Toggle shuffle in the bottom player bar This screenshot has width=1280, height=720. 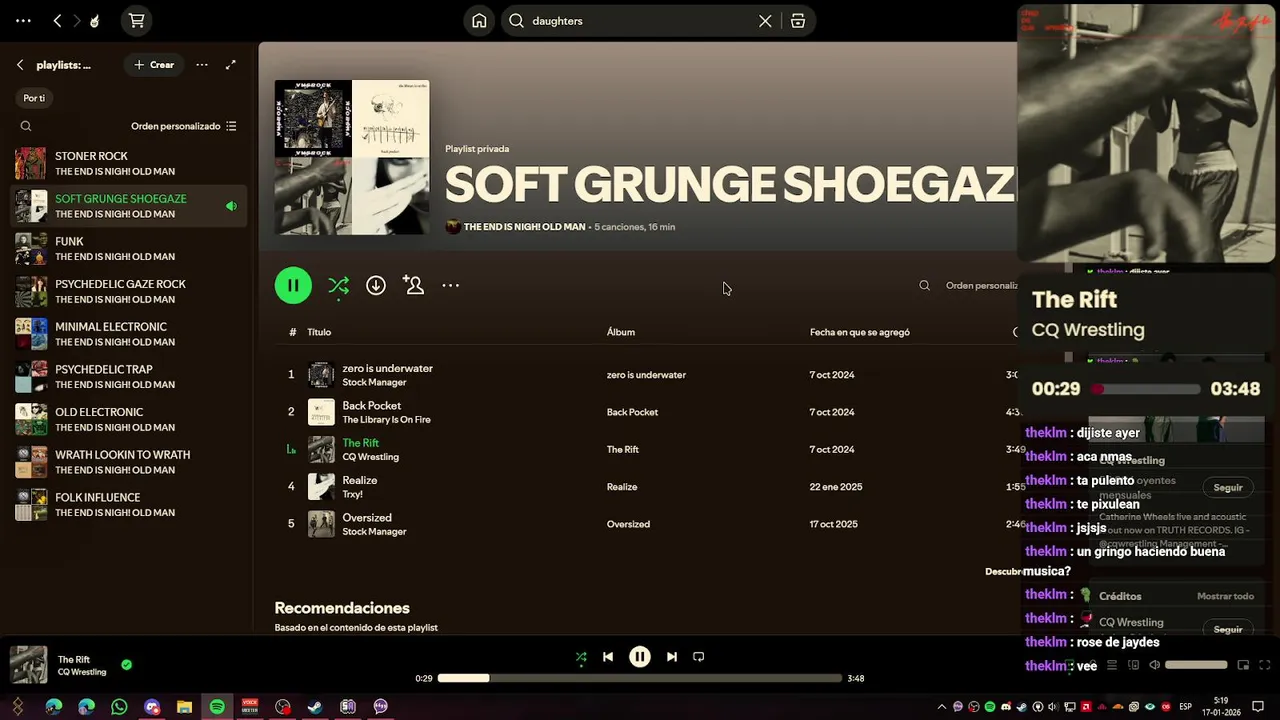(581, 657)
